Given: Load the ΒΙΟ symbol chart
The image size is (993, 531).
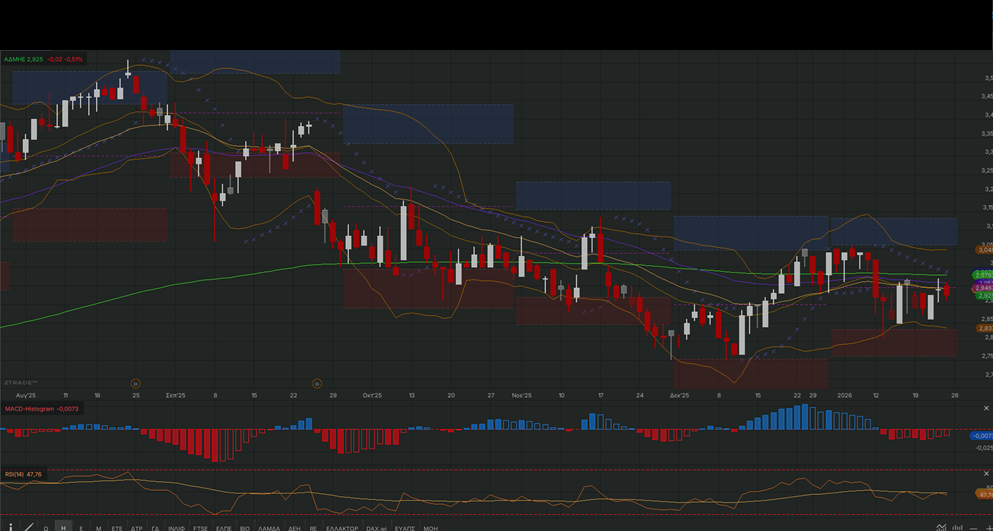Looking at the screenshot, I should 245,528.
